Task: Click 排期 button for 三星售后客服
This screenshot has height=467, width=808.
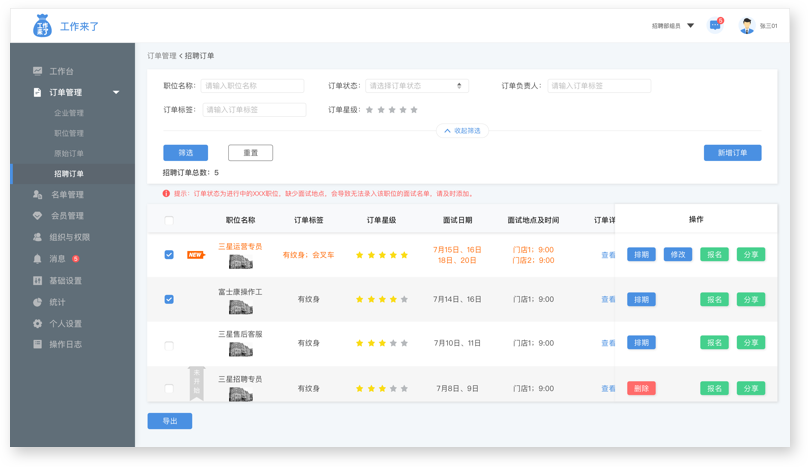Action: click(641, 343)
